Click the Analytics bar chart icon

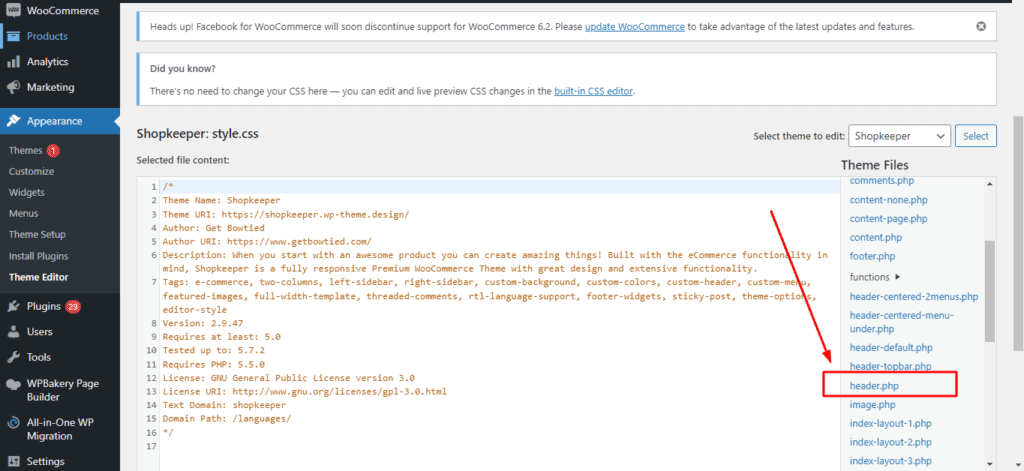pyautogui.click(x=12, y=62)
